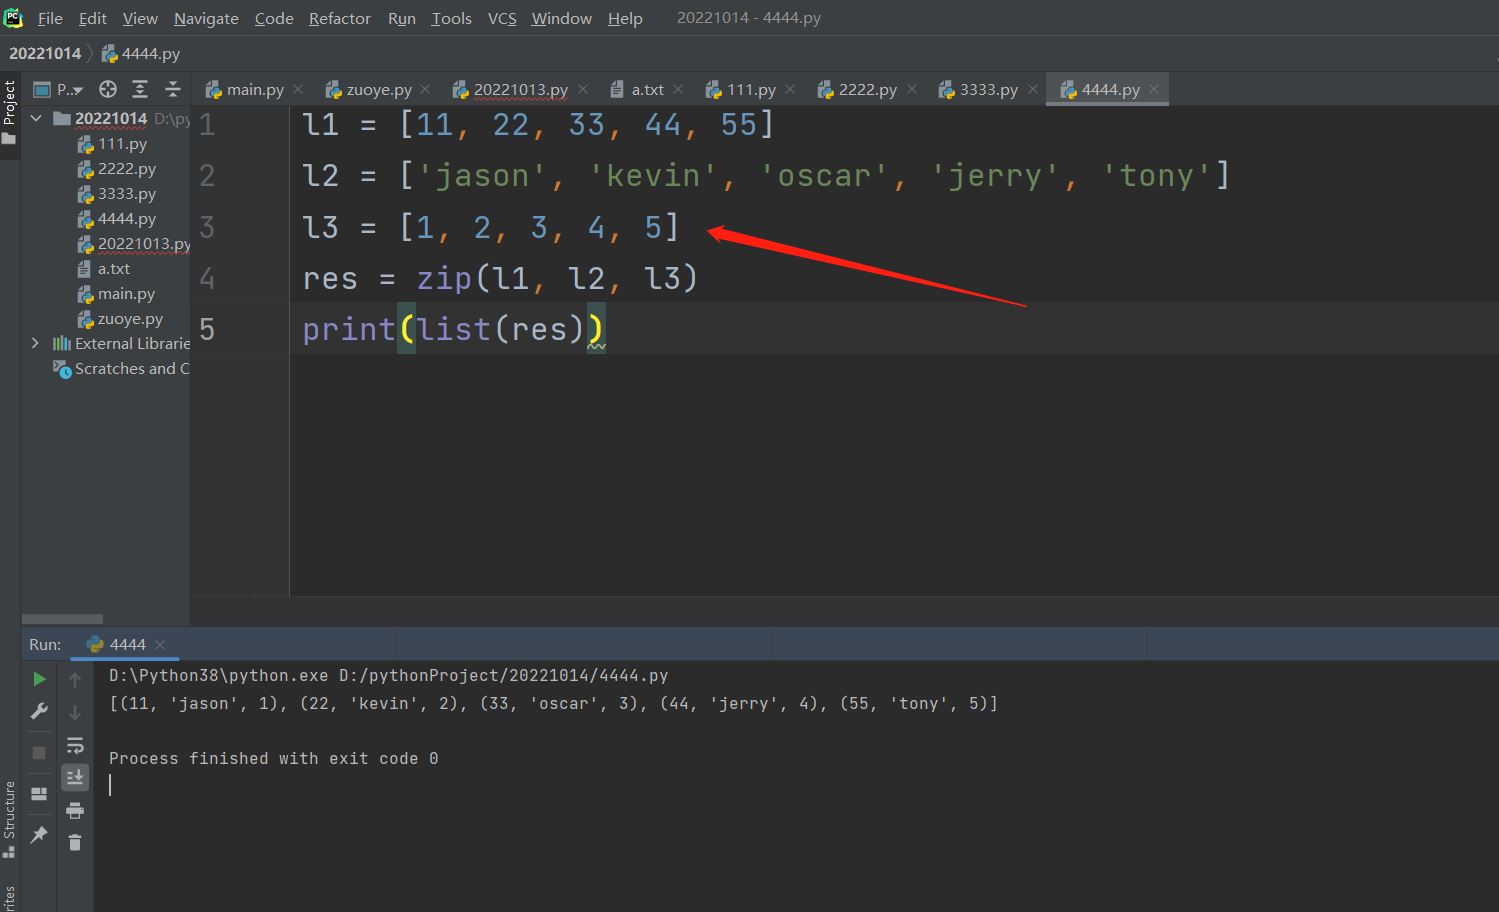Click the up stack trace arrow icon
The width and height of the screenshot is (1499, 912).
(75, 680)
